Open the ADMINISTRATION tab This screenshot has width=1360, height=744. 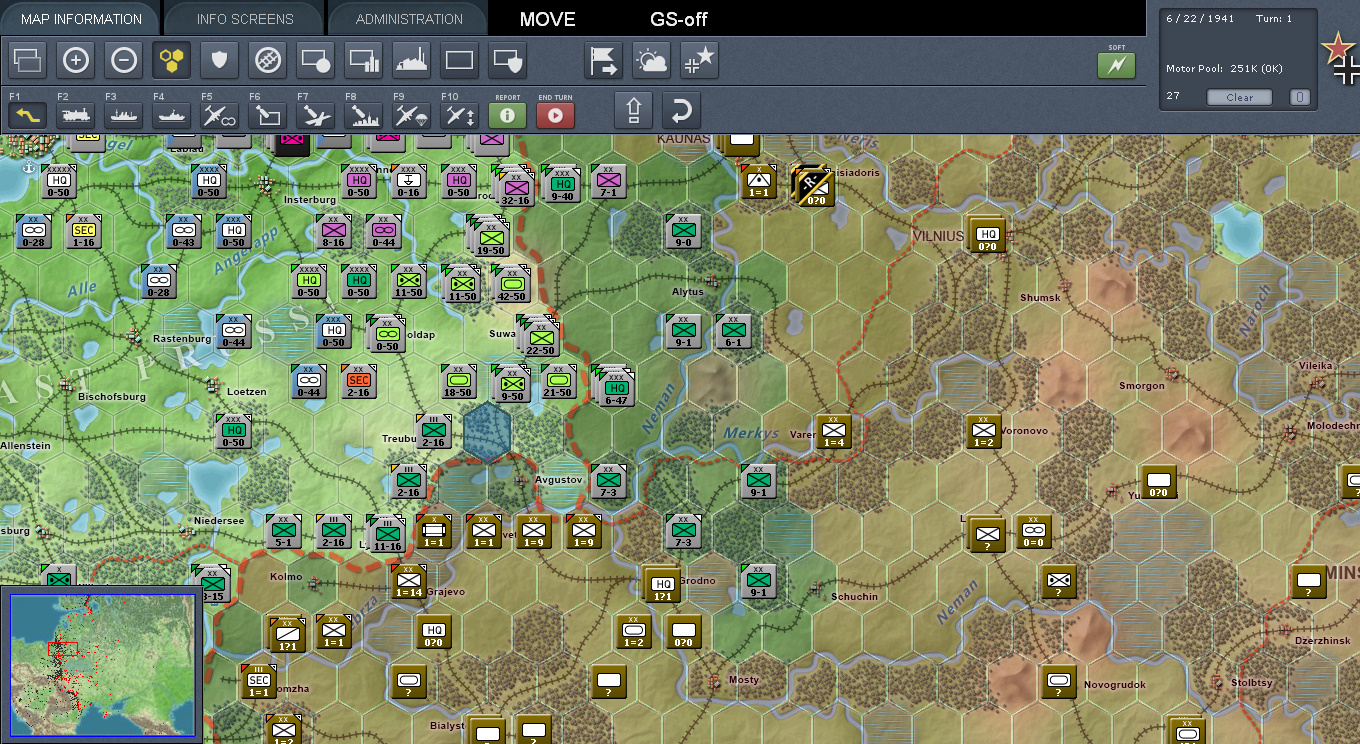pos(409,19)
